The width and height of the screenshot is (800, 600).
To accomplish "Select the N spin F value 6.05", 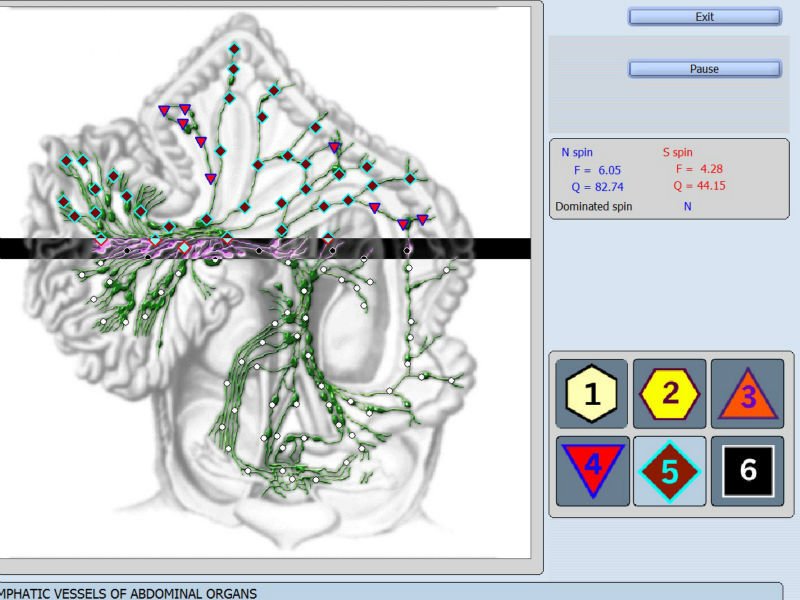I will pos(597,170).
